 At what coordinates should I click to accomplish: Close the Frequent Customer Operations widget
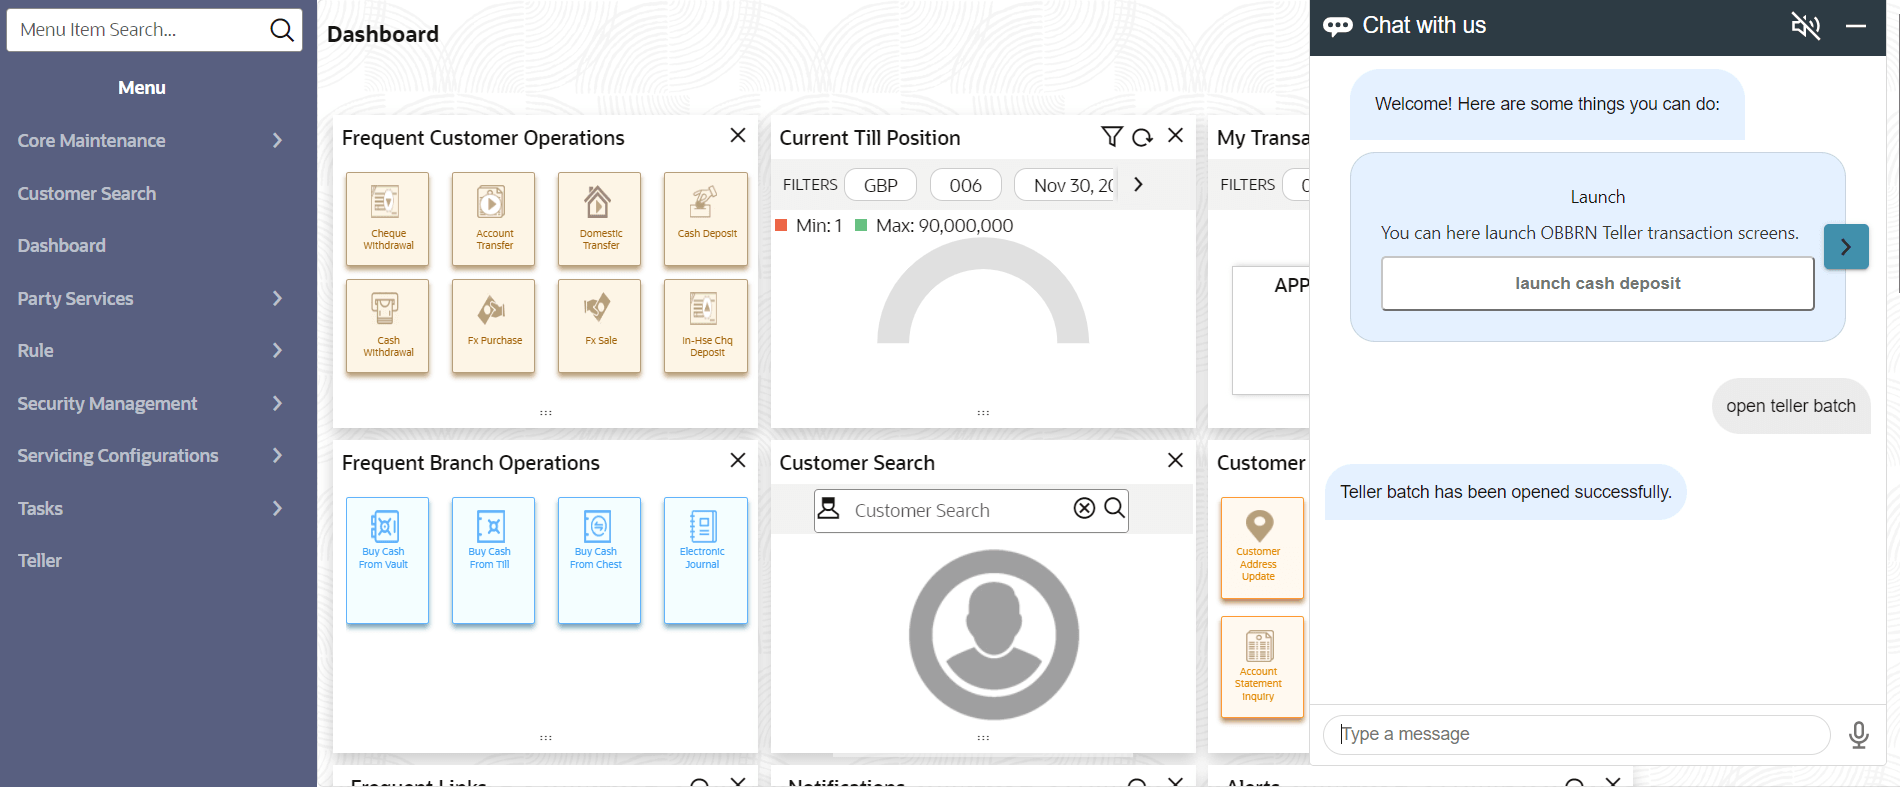738,135
